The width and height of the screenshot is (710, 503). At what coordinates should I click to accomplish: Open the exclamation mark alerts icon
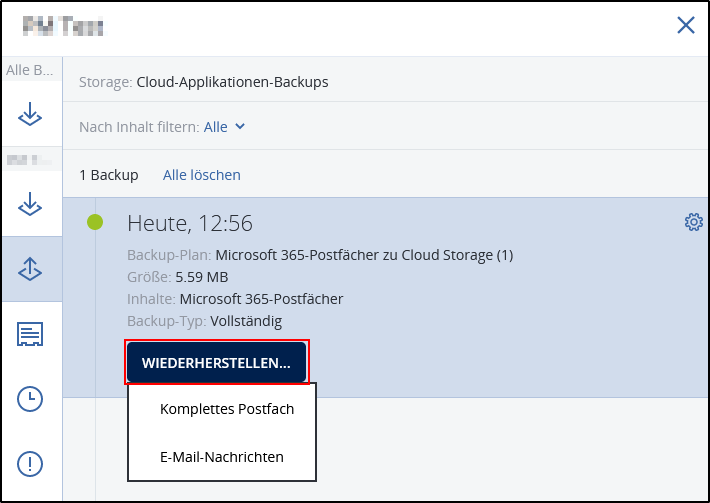[x=31, y=463]
